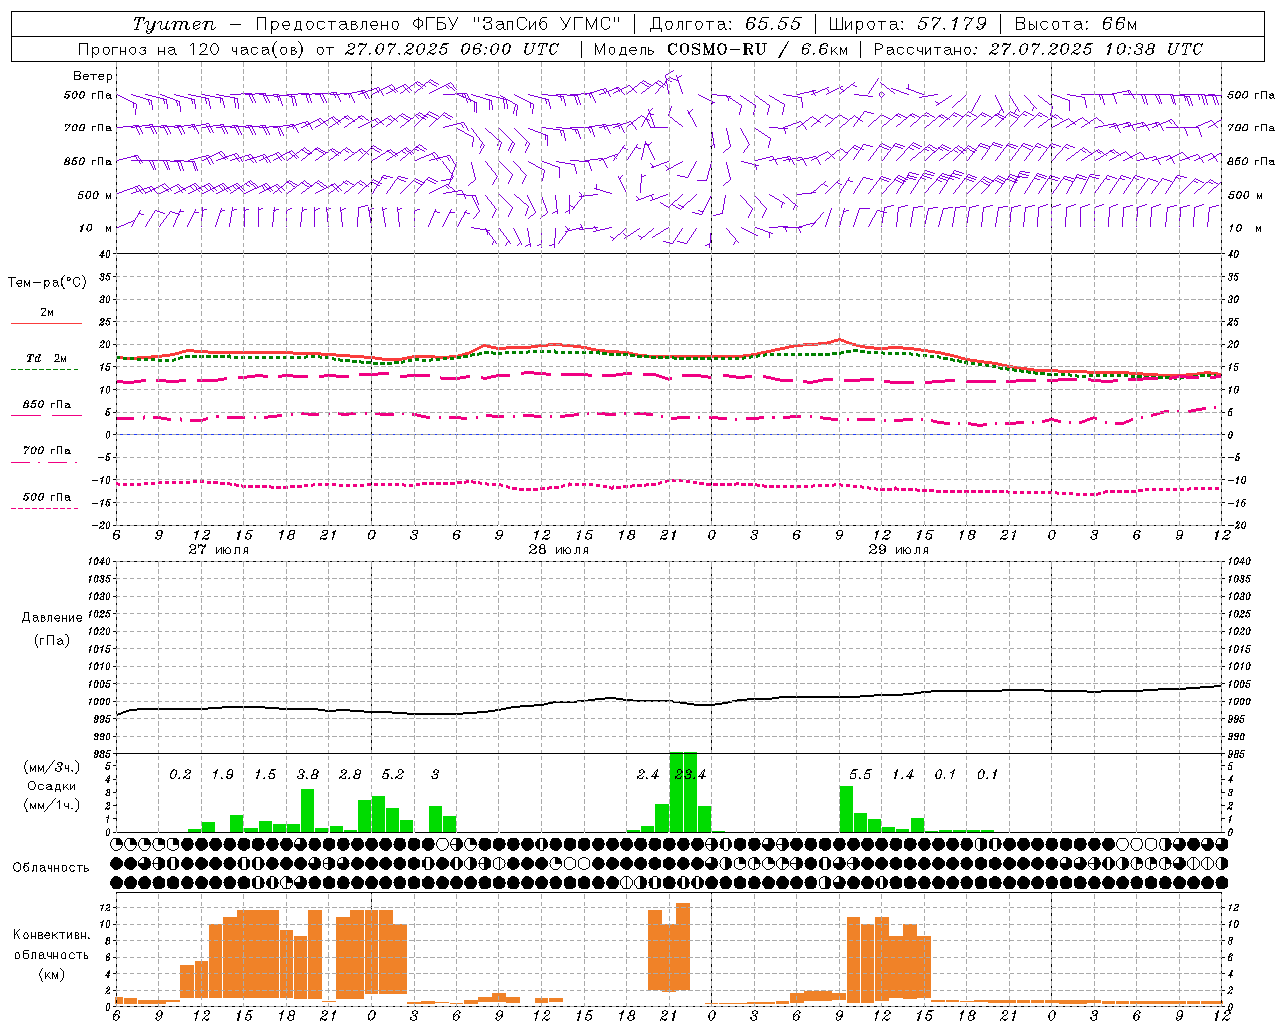Click left "700 гПа" wind level label
1280x1024 pixels.
[x=88, y=128]
